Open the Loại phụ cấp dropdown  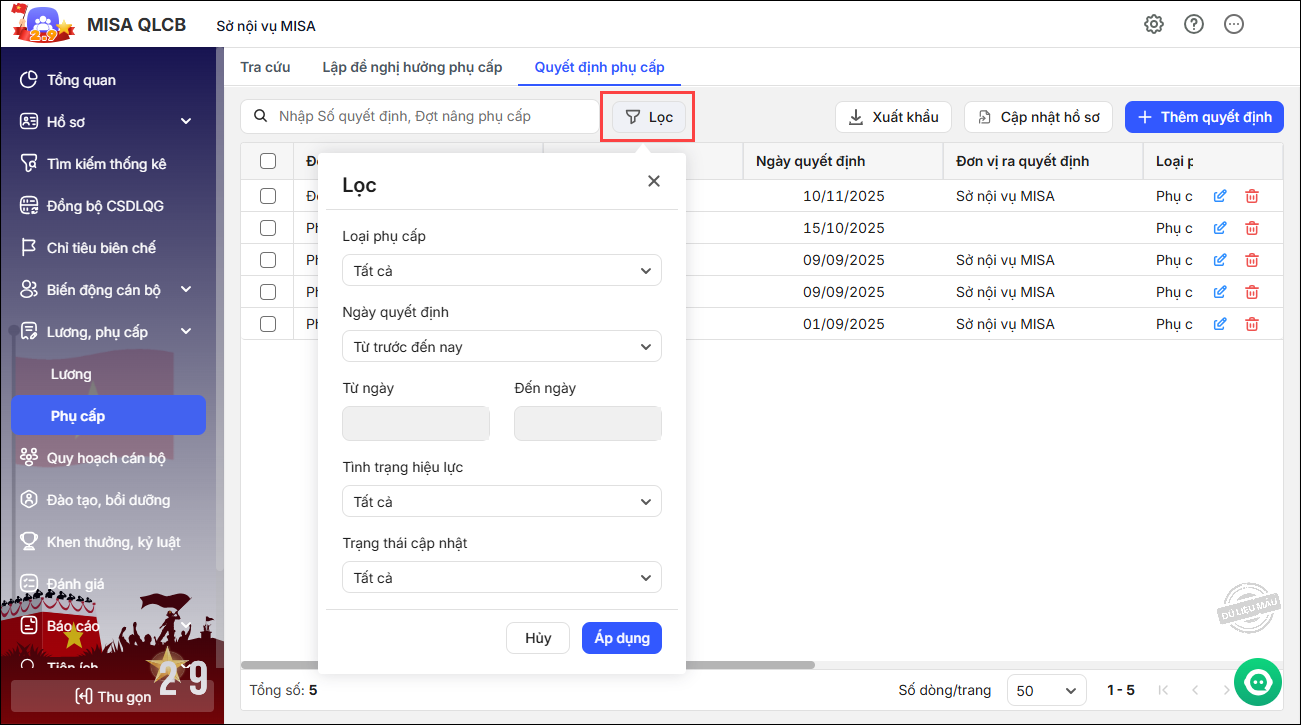coord(501,270)
